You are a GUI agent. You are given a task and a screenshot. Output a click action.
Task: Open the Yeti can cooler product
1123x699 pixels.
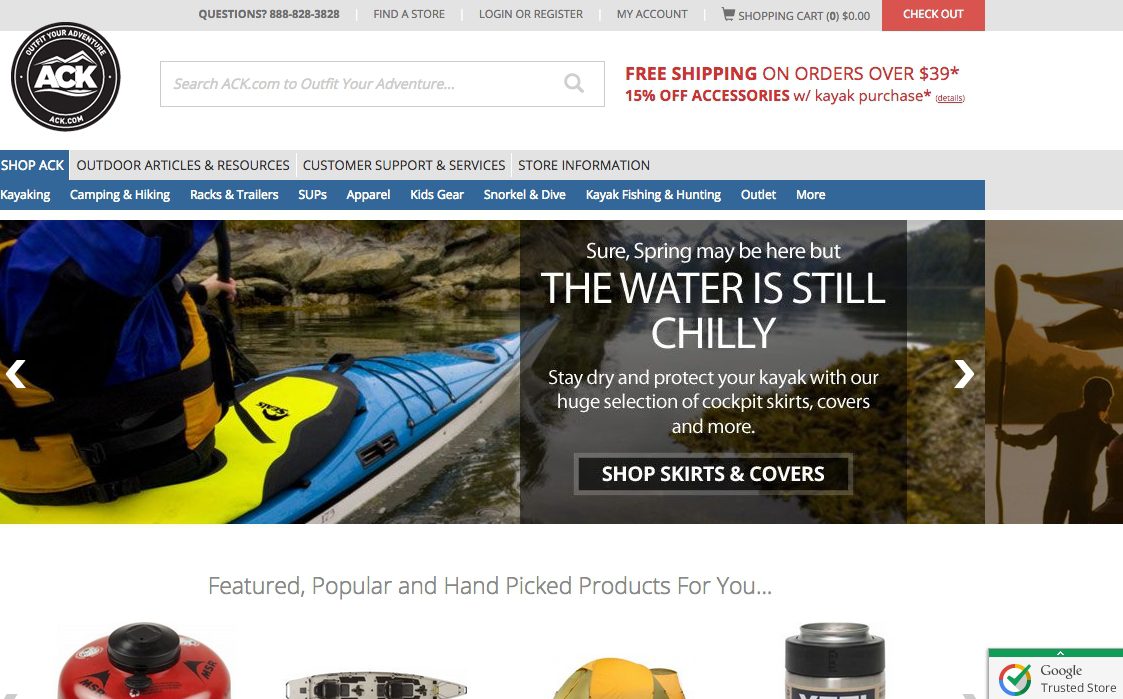(x=834, y=661)
